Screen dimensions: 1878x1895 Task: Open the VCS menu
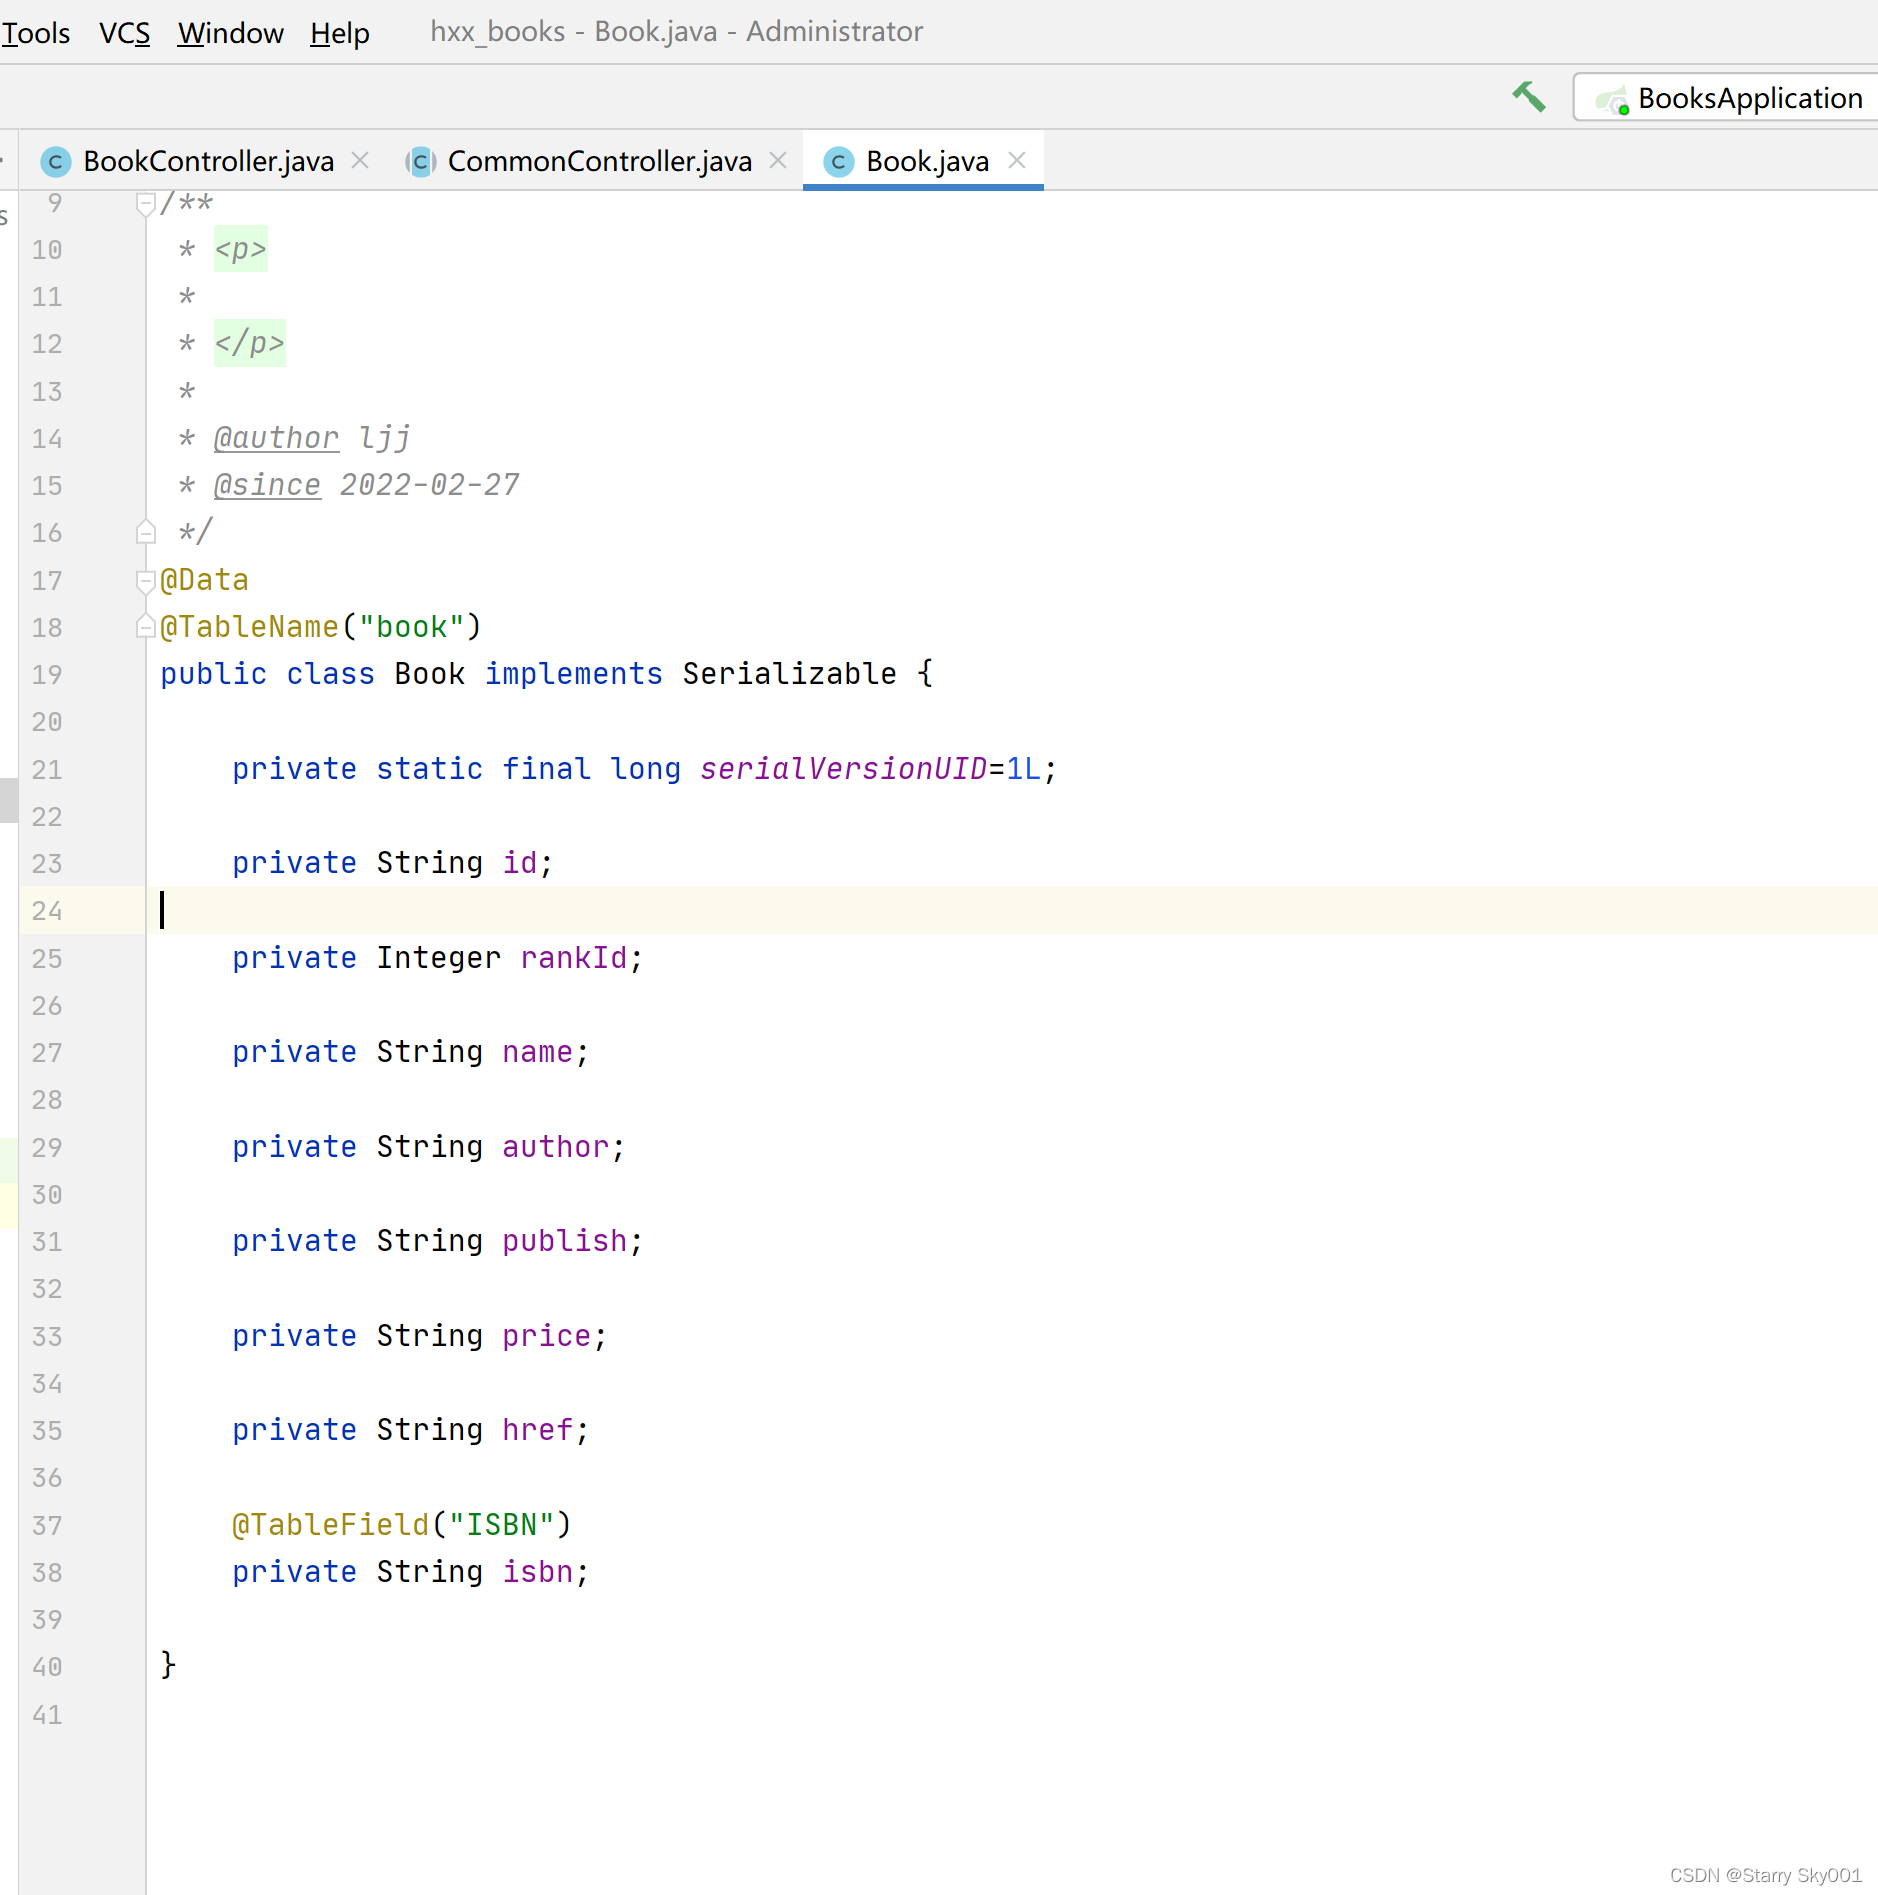pyautogui.click(x=124, y=32)
